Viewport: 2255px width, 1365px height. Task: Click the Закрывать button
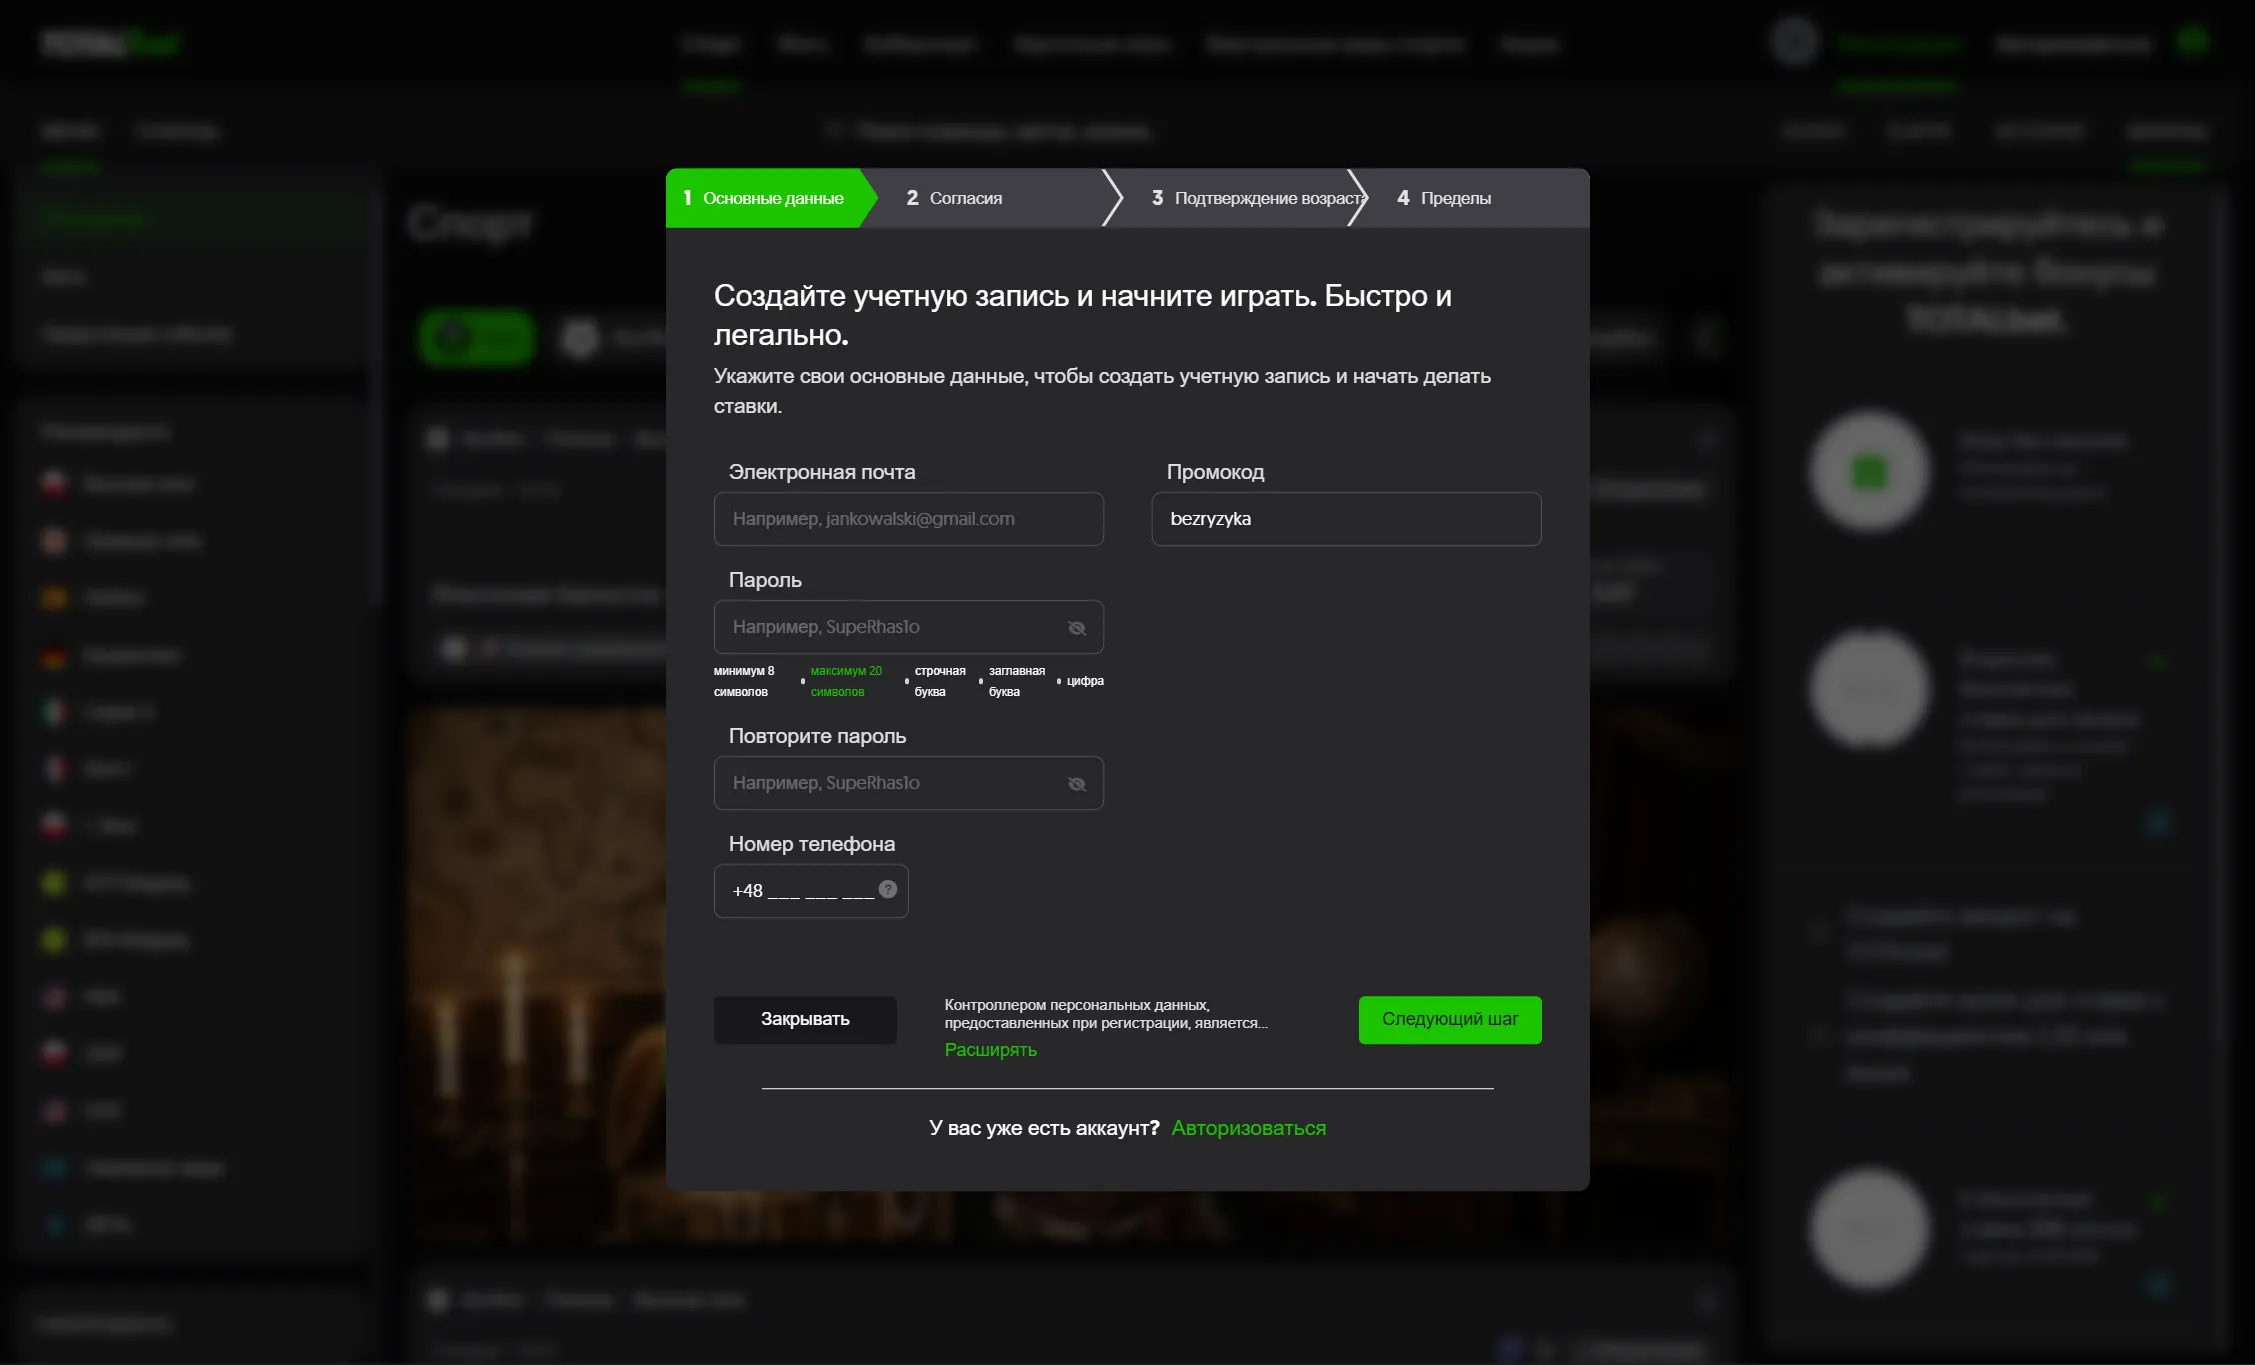(x=805, y=1019)
